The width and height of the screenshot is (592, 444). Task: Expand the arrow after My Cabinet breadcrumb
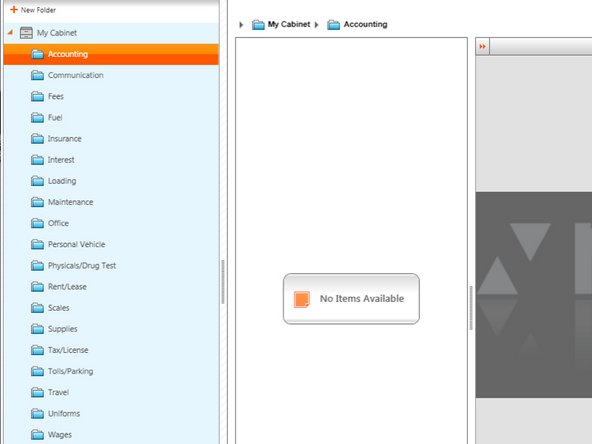pos(316,25)
